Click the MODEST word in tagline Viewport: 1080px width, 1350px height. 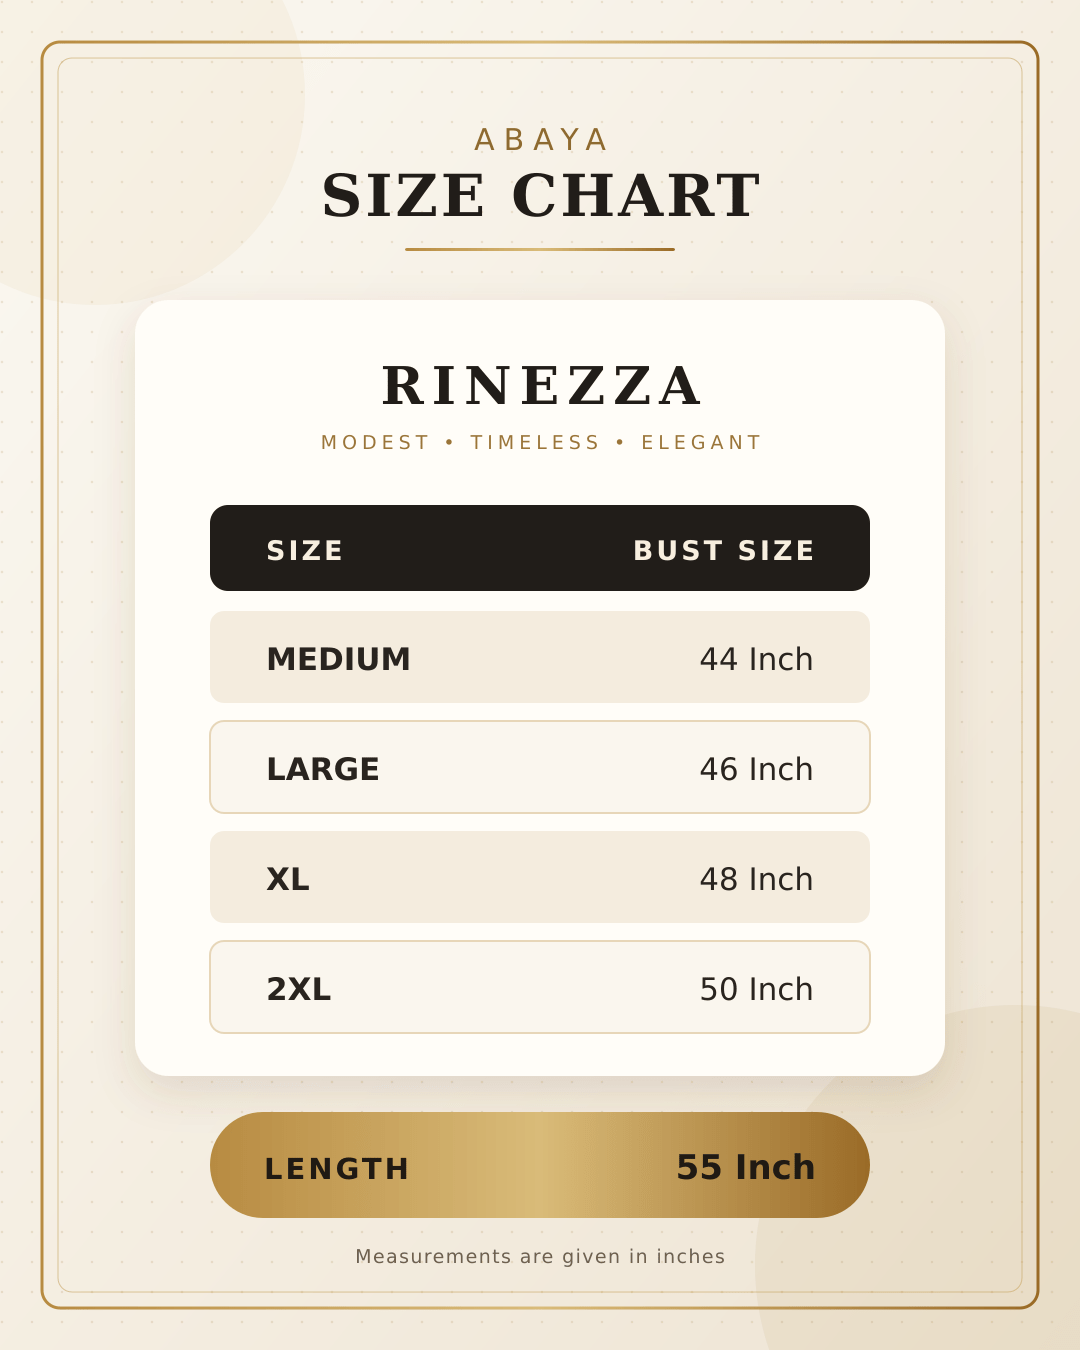point(375,442)
